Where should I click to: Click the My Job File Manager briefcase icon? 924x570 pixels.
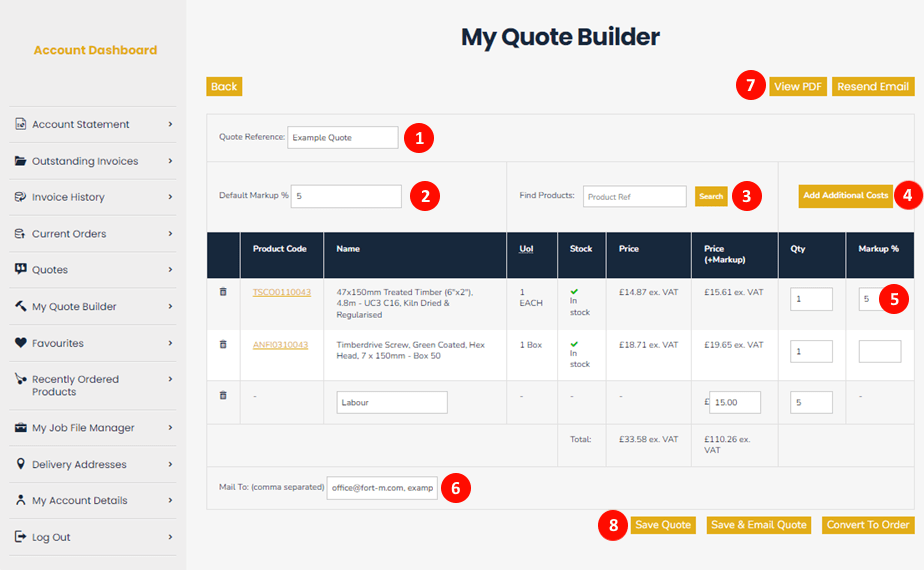(21, 427)
